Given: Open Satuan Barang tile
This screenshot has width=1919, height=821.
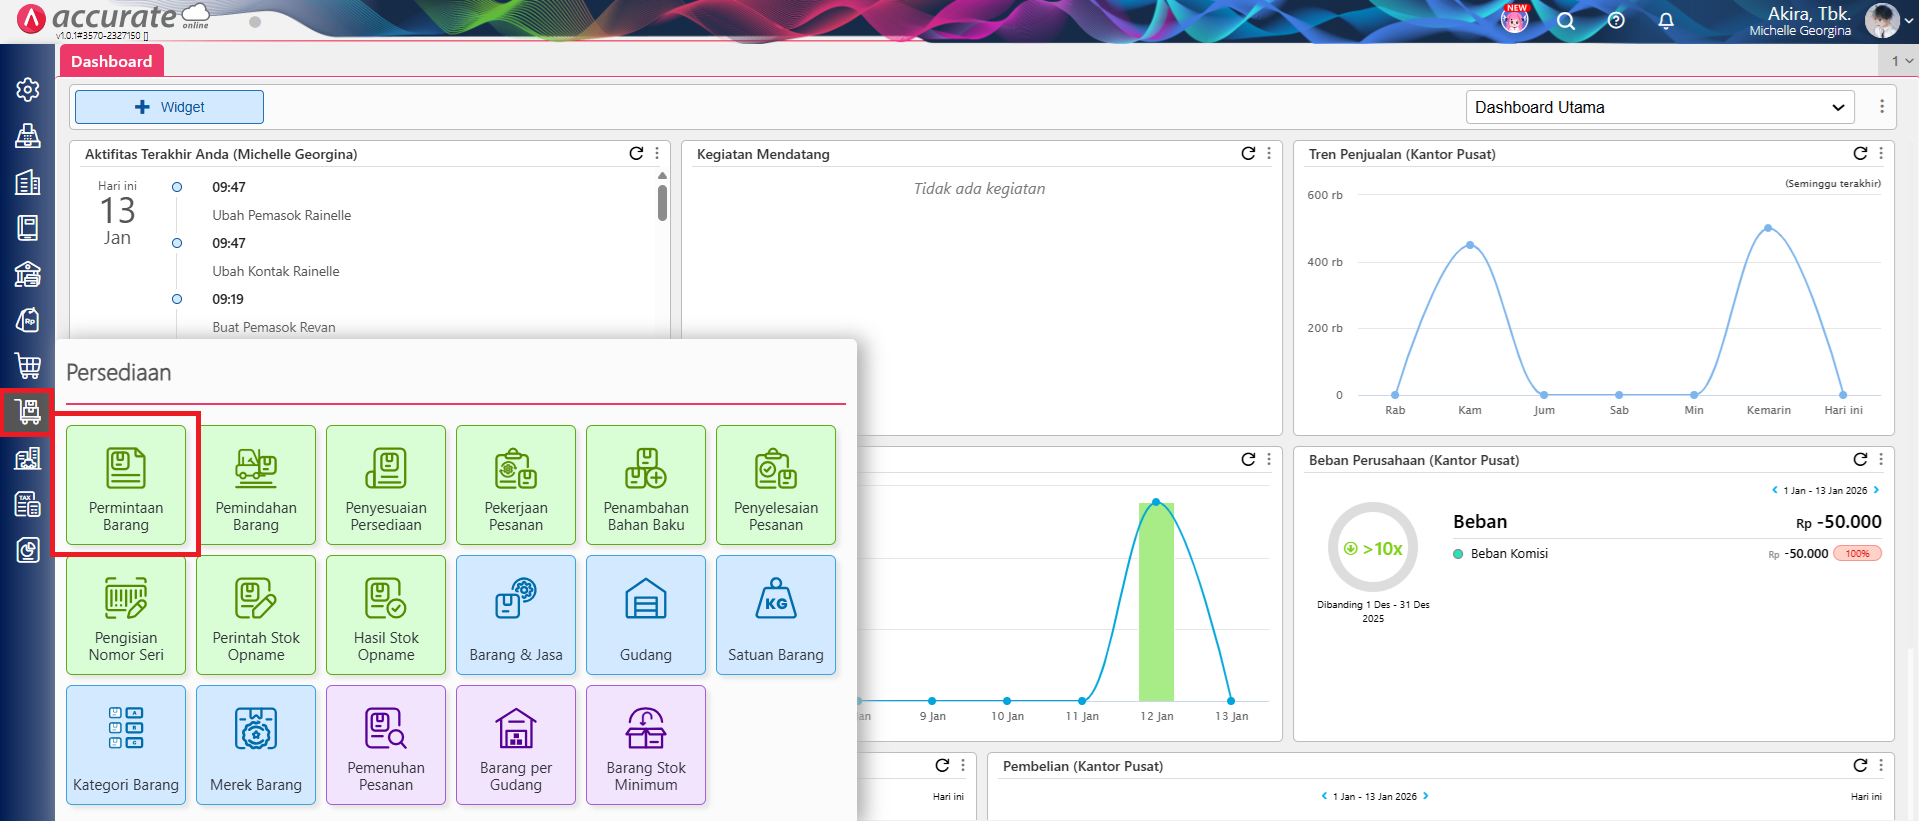Looking at the screenshot, I should point(776,615).
